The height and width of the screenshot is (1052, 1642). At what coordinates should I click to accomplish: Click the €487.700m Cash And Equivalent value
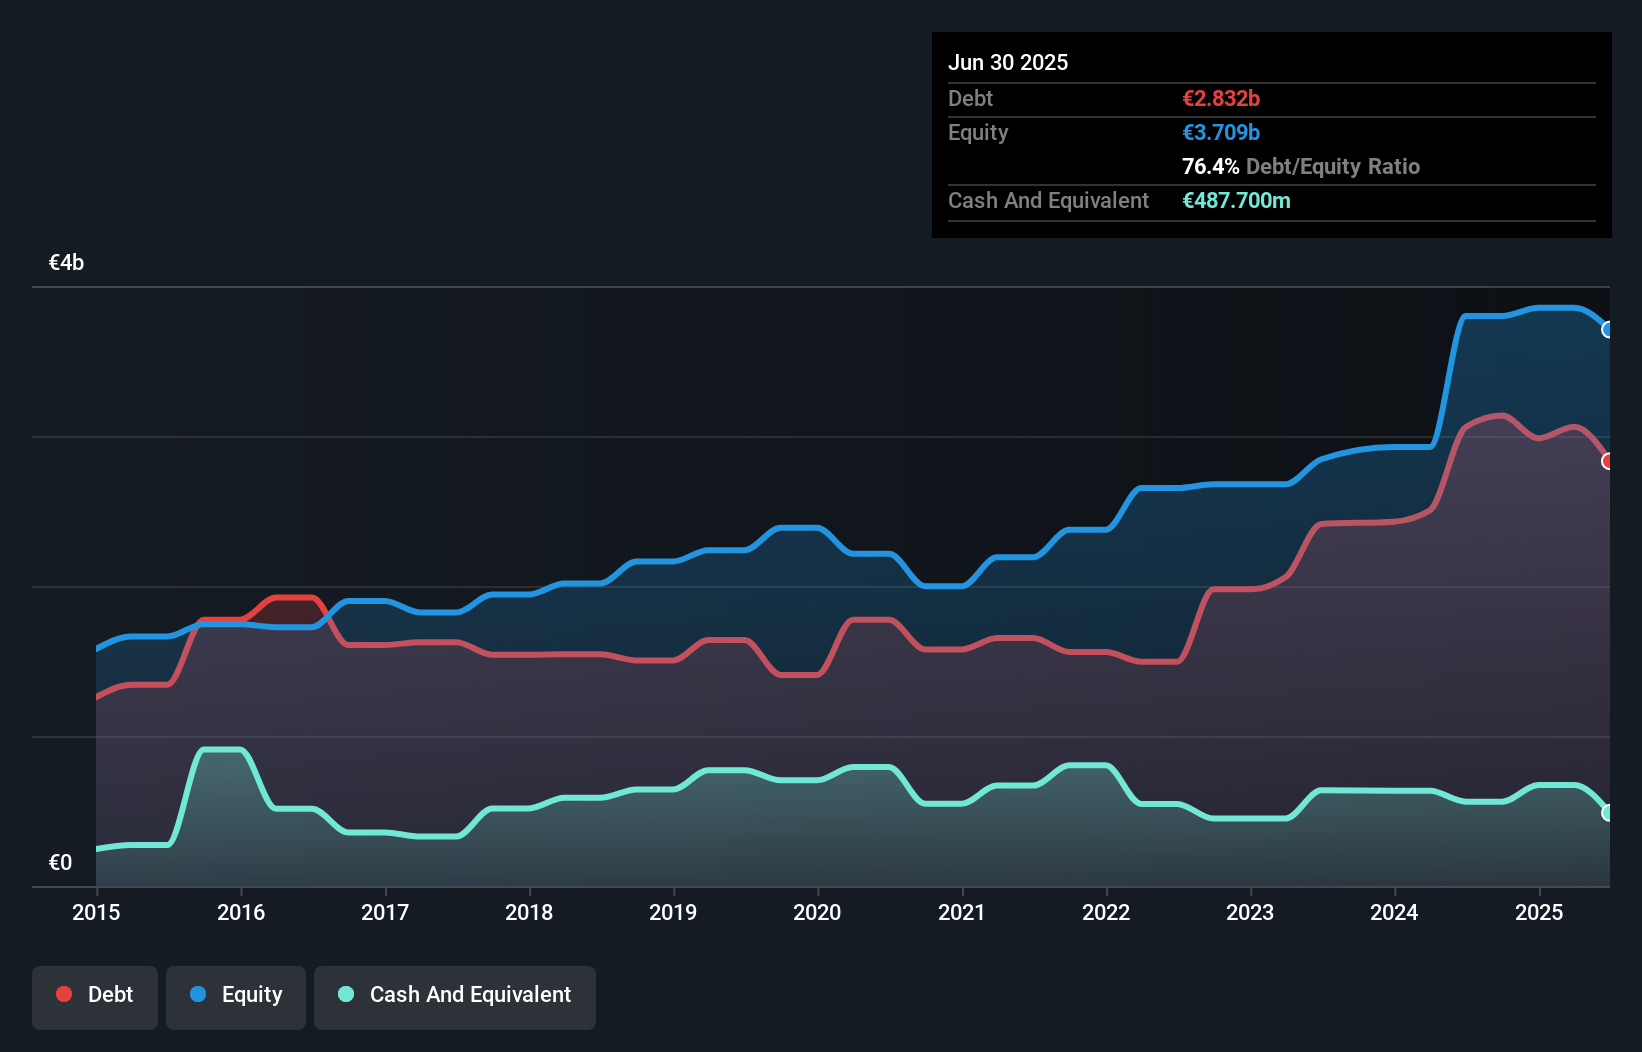point(1237,200)
